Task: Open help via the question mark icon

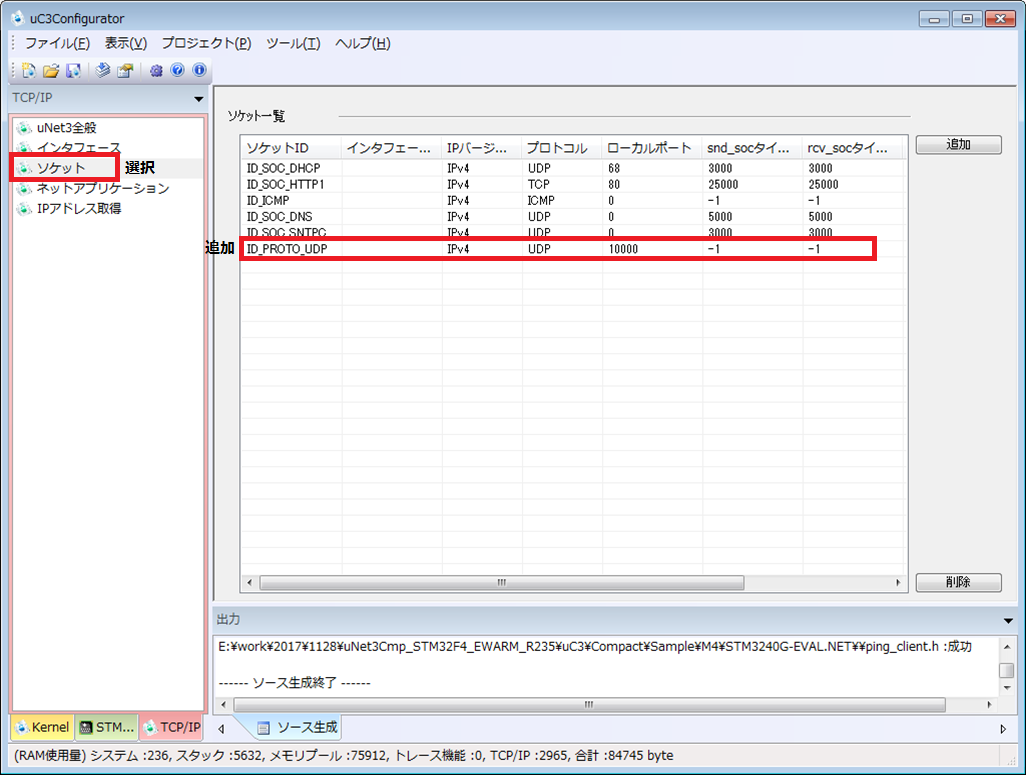Action: pyautogui.click(x=177, y=70)
